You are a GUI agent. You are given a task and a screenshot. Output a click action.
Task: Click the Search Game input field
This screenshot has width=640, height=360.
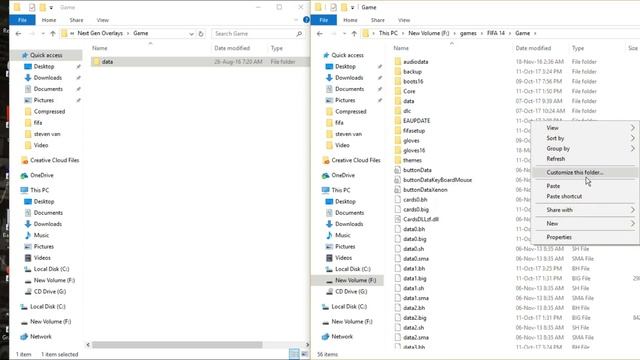(258, 33)
